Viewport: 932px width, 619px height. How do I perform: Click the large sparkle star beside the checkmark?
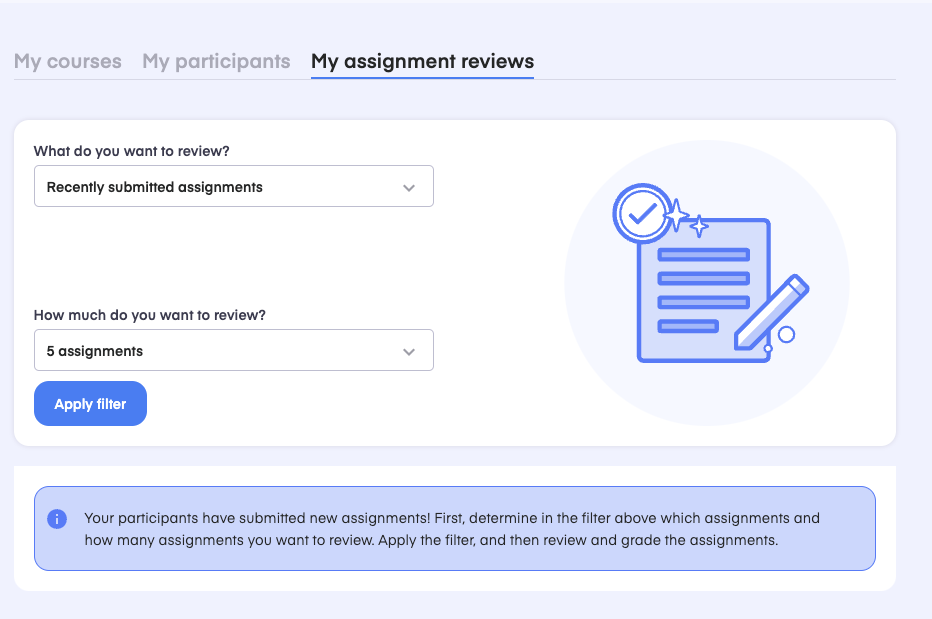coord(677,214)
